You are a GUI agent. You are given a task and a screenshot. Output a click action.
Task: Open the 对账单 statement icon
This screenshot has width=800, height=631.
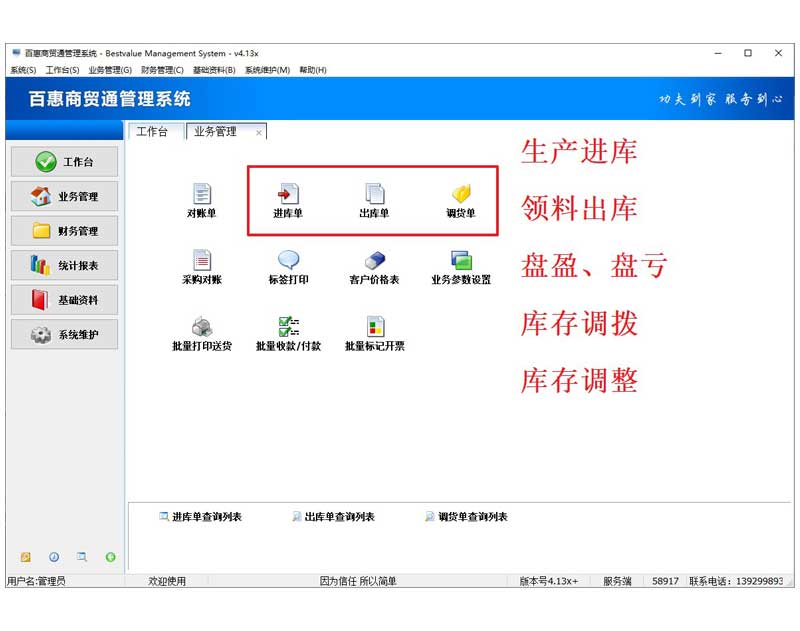pyautogui.click(x=202, y=200)
